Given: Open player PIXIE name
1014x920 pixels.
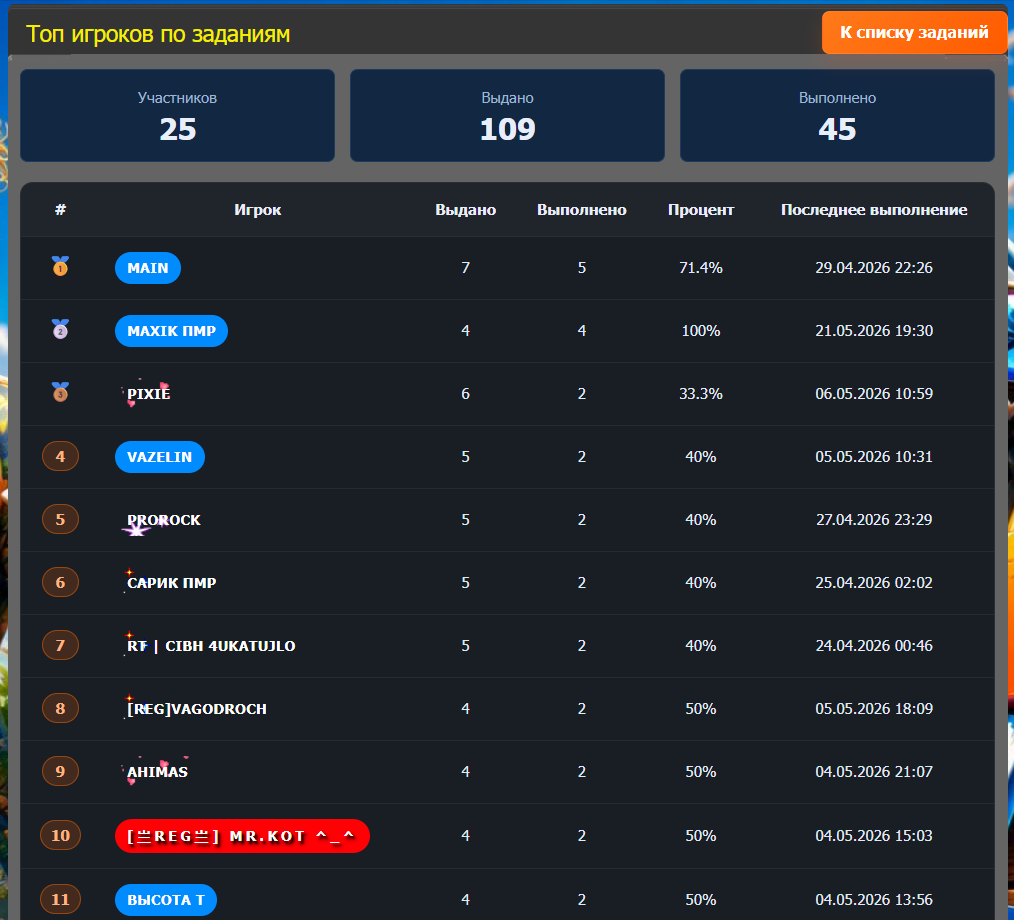Looking at the screenshot, I should [149, 394].
